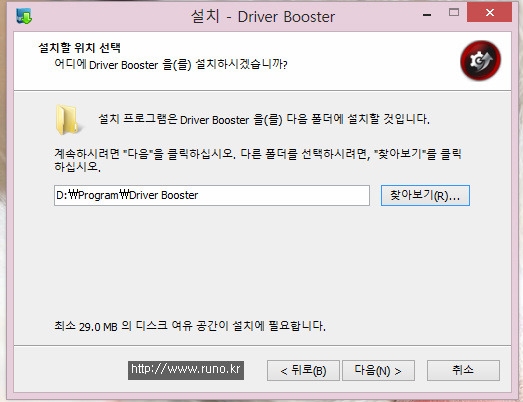
Task: Close the setup window with the red X
Action: (x=489, y=12)
